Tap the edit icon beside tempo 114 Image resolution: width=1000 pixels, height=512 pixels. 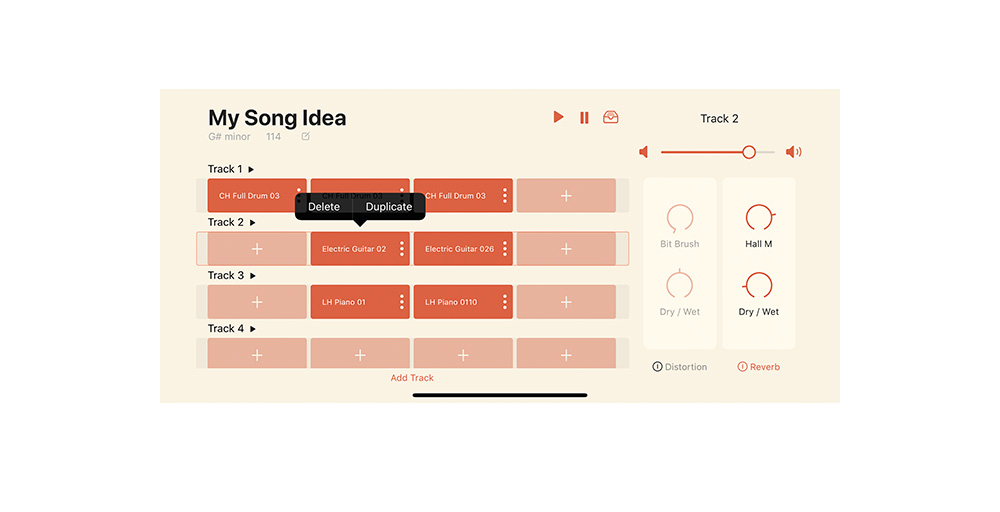click(306, 136)
